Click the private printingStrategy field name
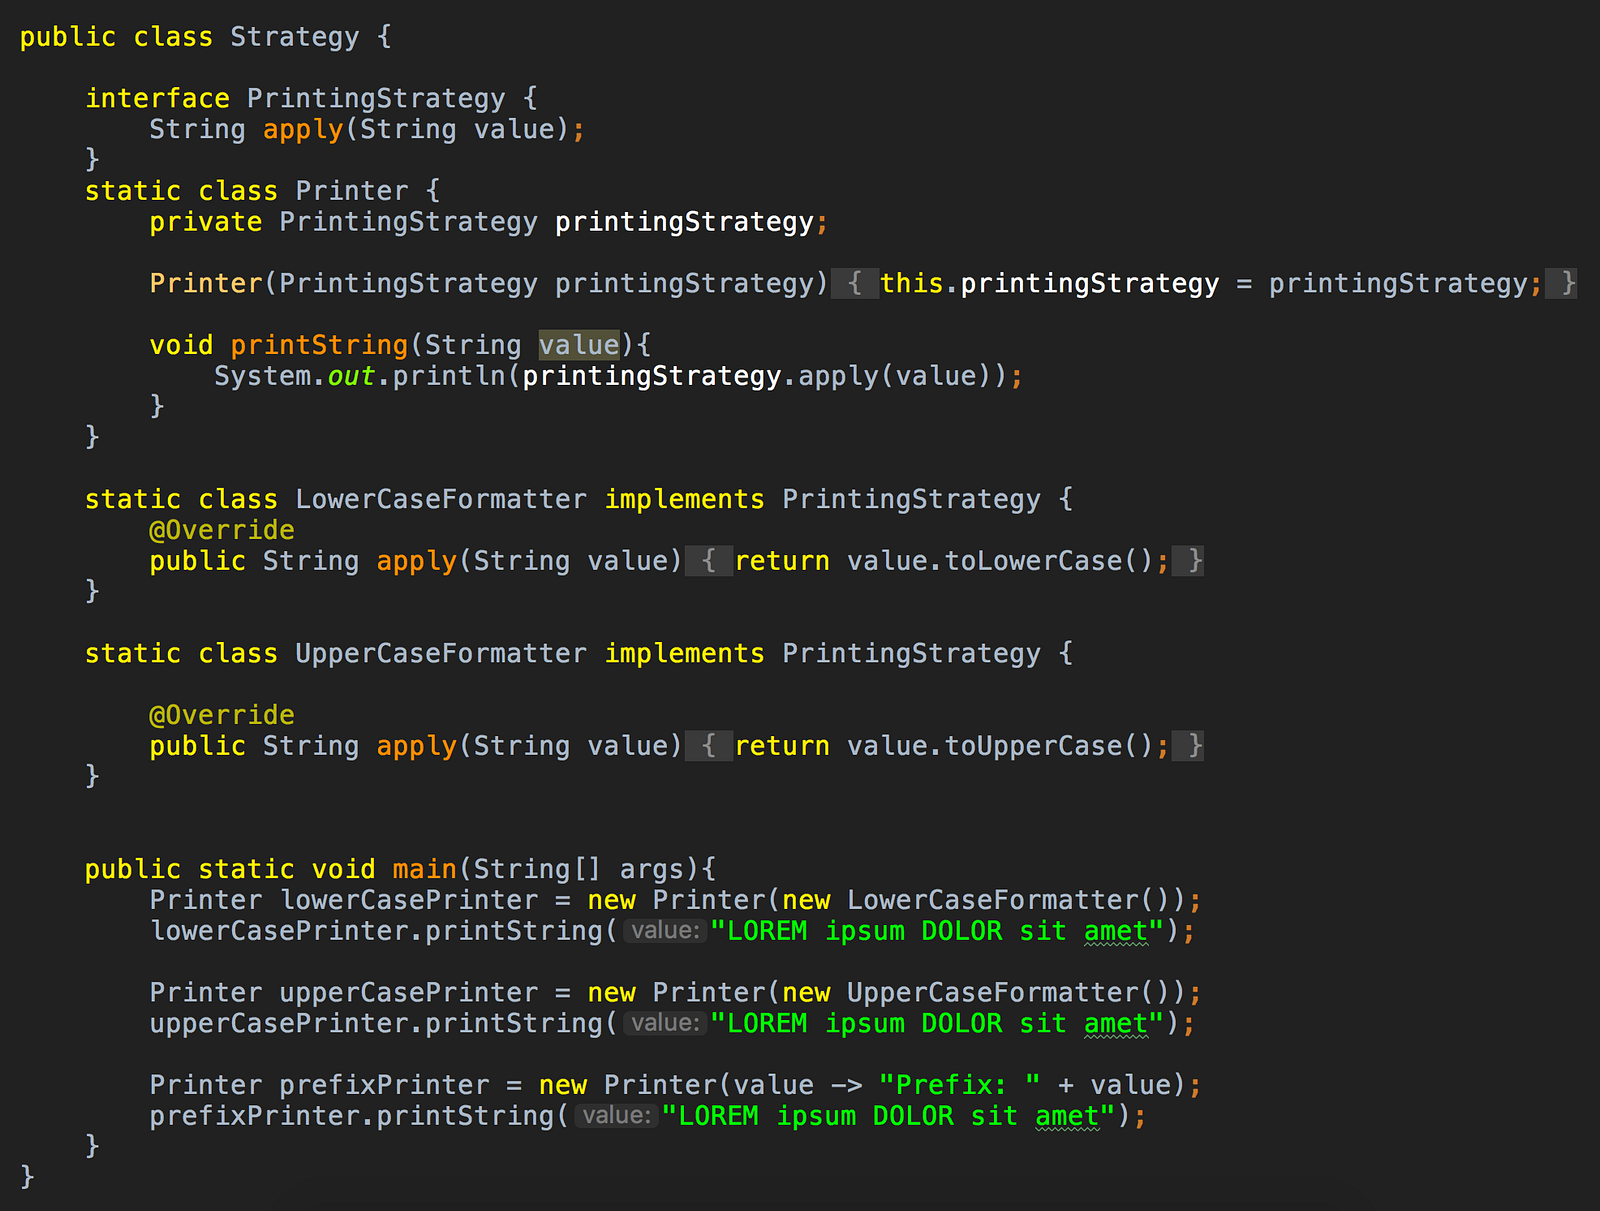Viewport: 1600px width, 1211px height. point(684,222)
